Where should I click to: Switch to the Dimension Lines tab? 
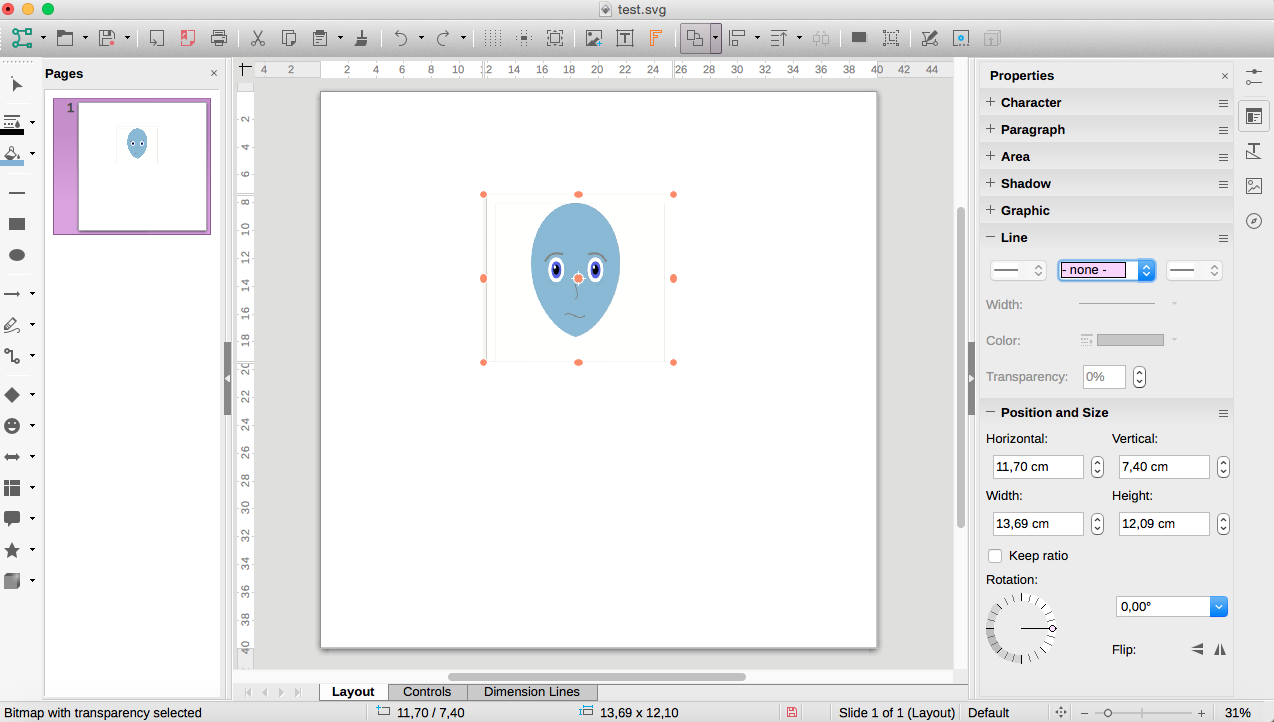click(531, 692)
